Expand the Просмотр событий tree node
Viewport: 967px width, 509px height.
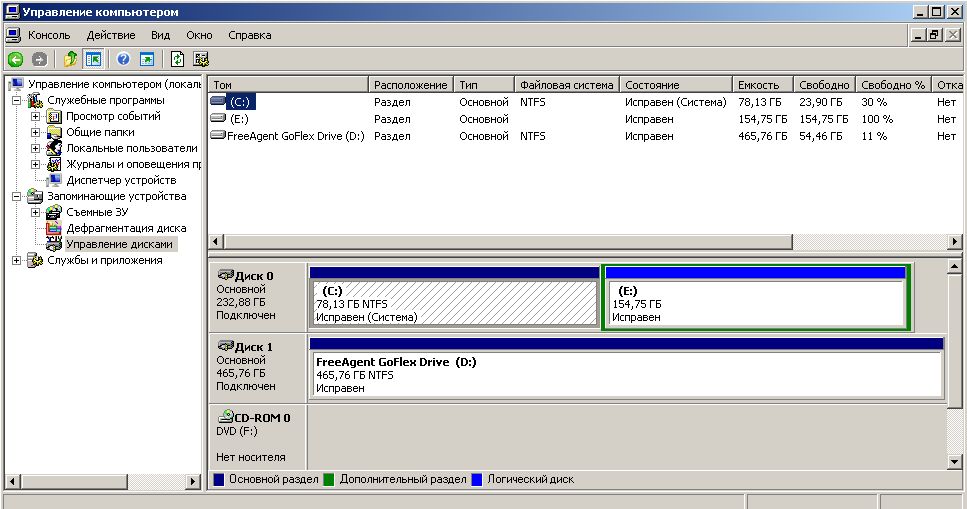[36, 116]
